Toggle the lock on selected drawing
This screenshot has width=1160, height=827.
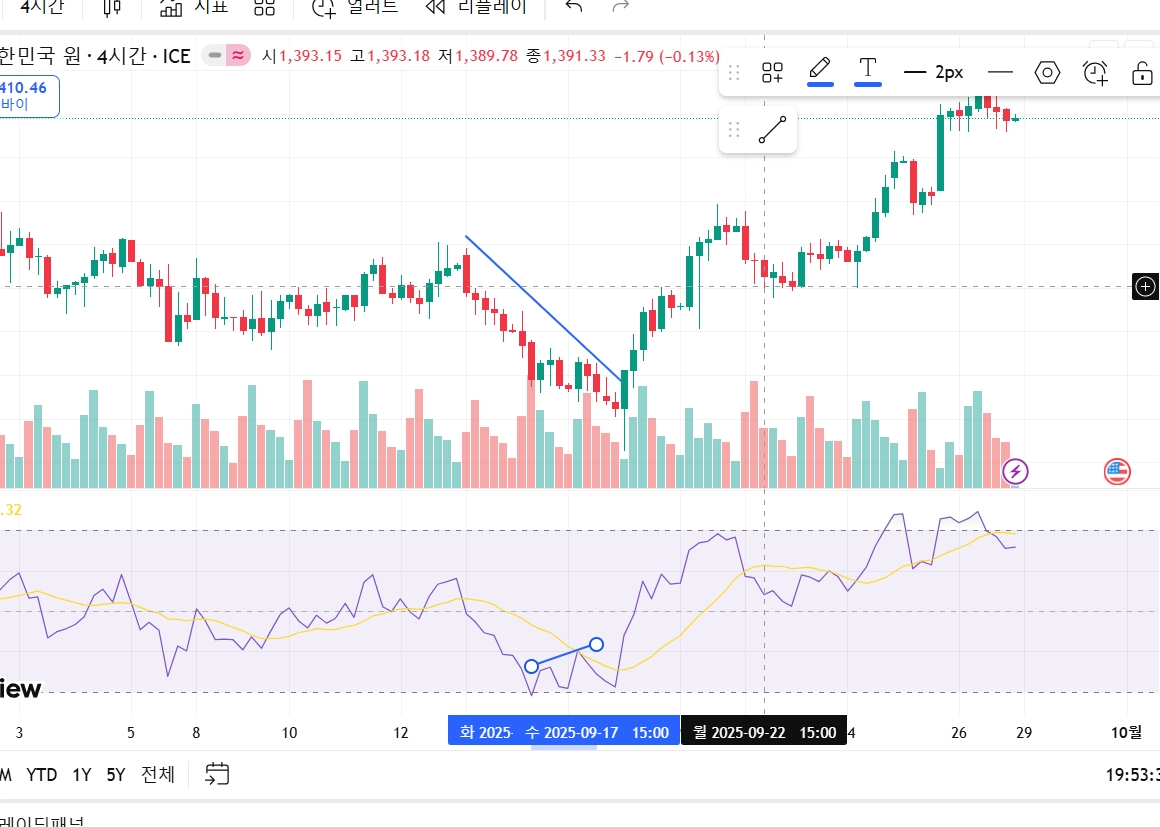pos(1142,72)
